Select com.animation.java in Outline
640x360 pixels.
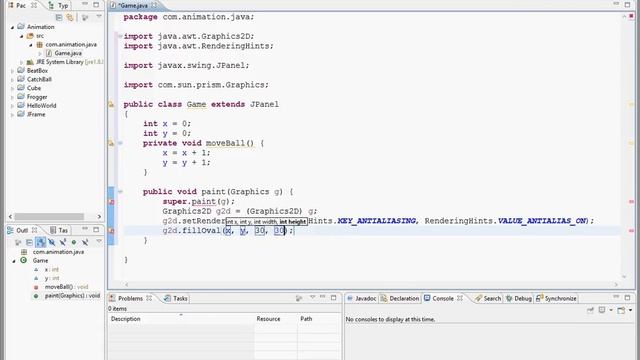58,252
